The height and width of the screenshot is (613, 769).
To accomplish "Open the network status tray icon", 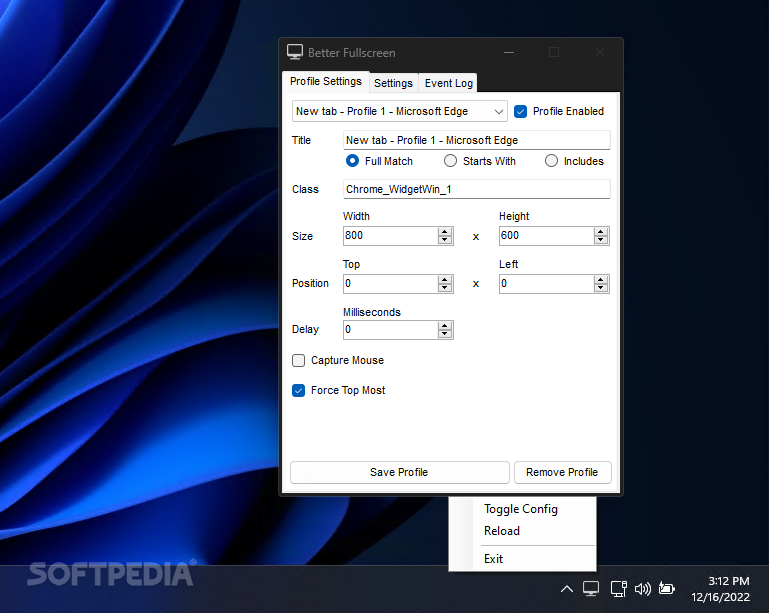I will (x=618, y=588).
